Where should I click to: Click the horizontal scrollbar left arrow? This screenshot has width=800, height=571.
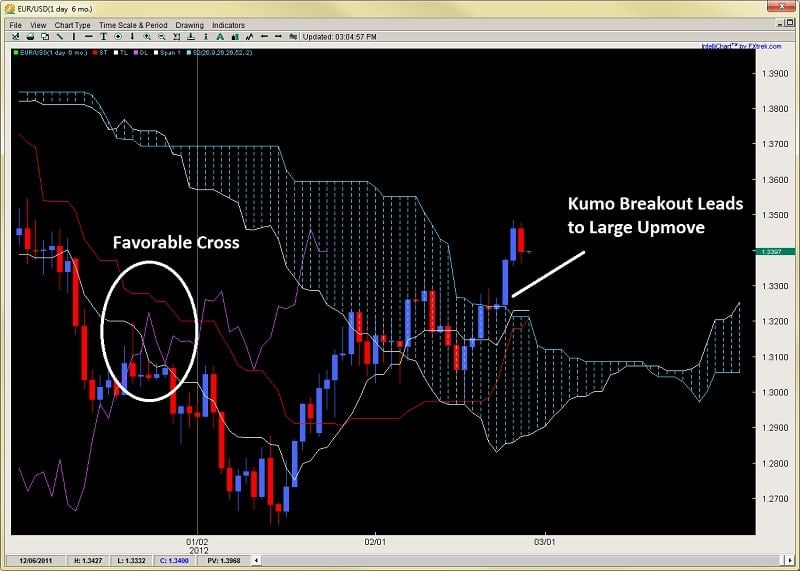pos(257,560)
